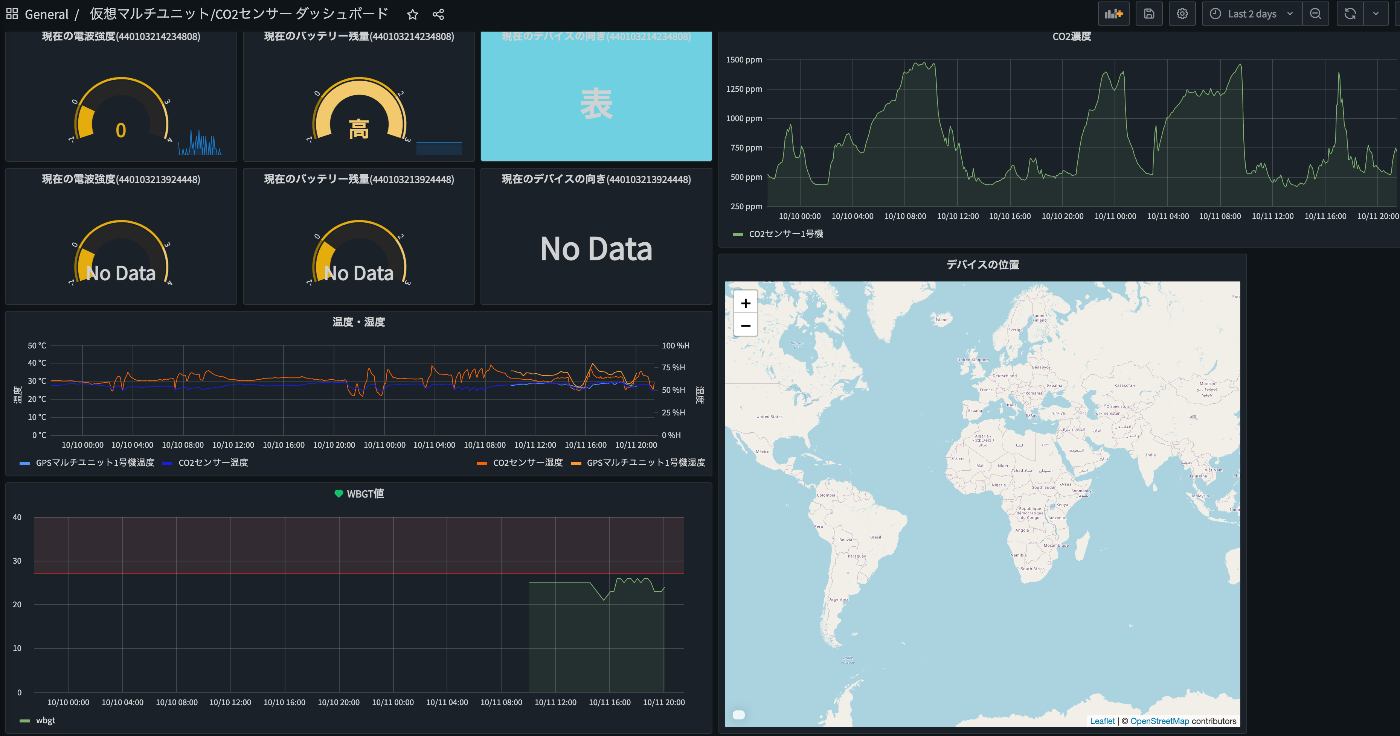Click the dark blue swatch beside CO2センサー温度
This screenshot has height=736, width=1400.
[x=168, y=463]
